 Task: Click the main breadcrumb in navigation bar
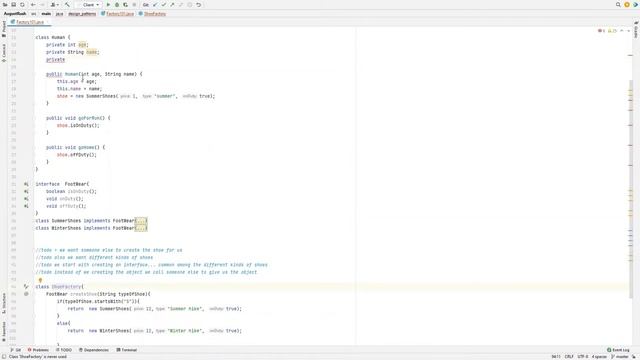point(46,13)
